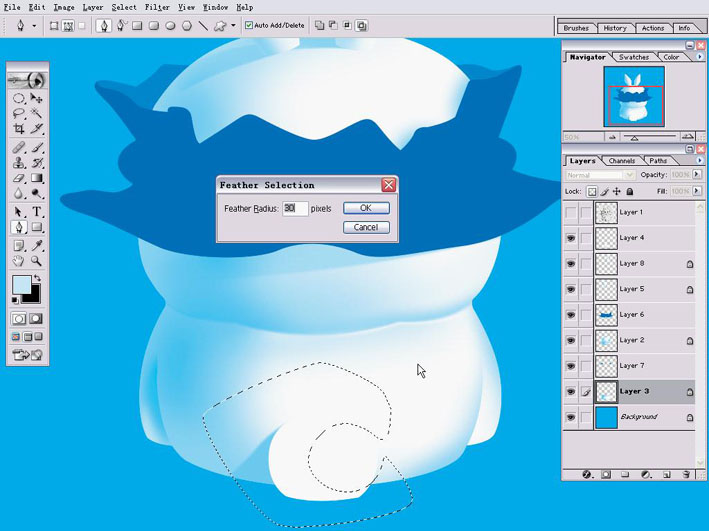
Task: Hide Layer 8 visibility eye
Action: (x=571, y=263)
